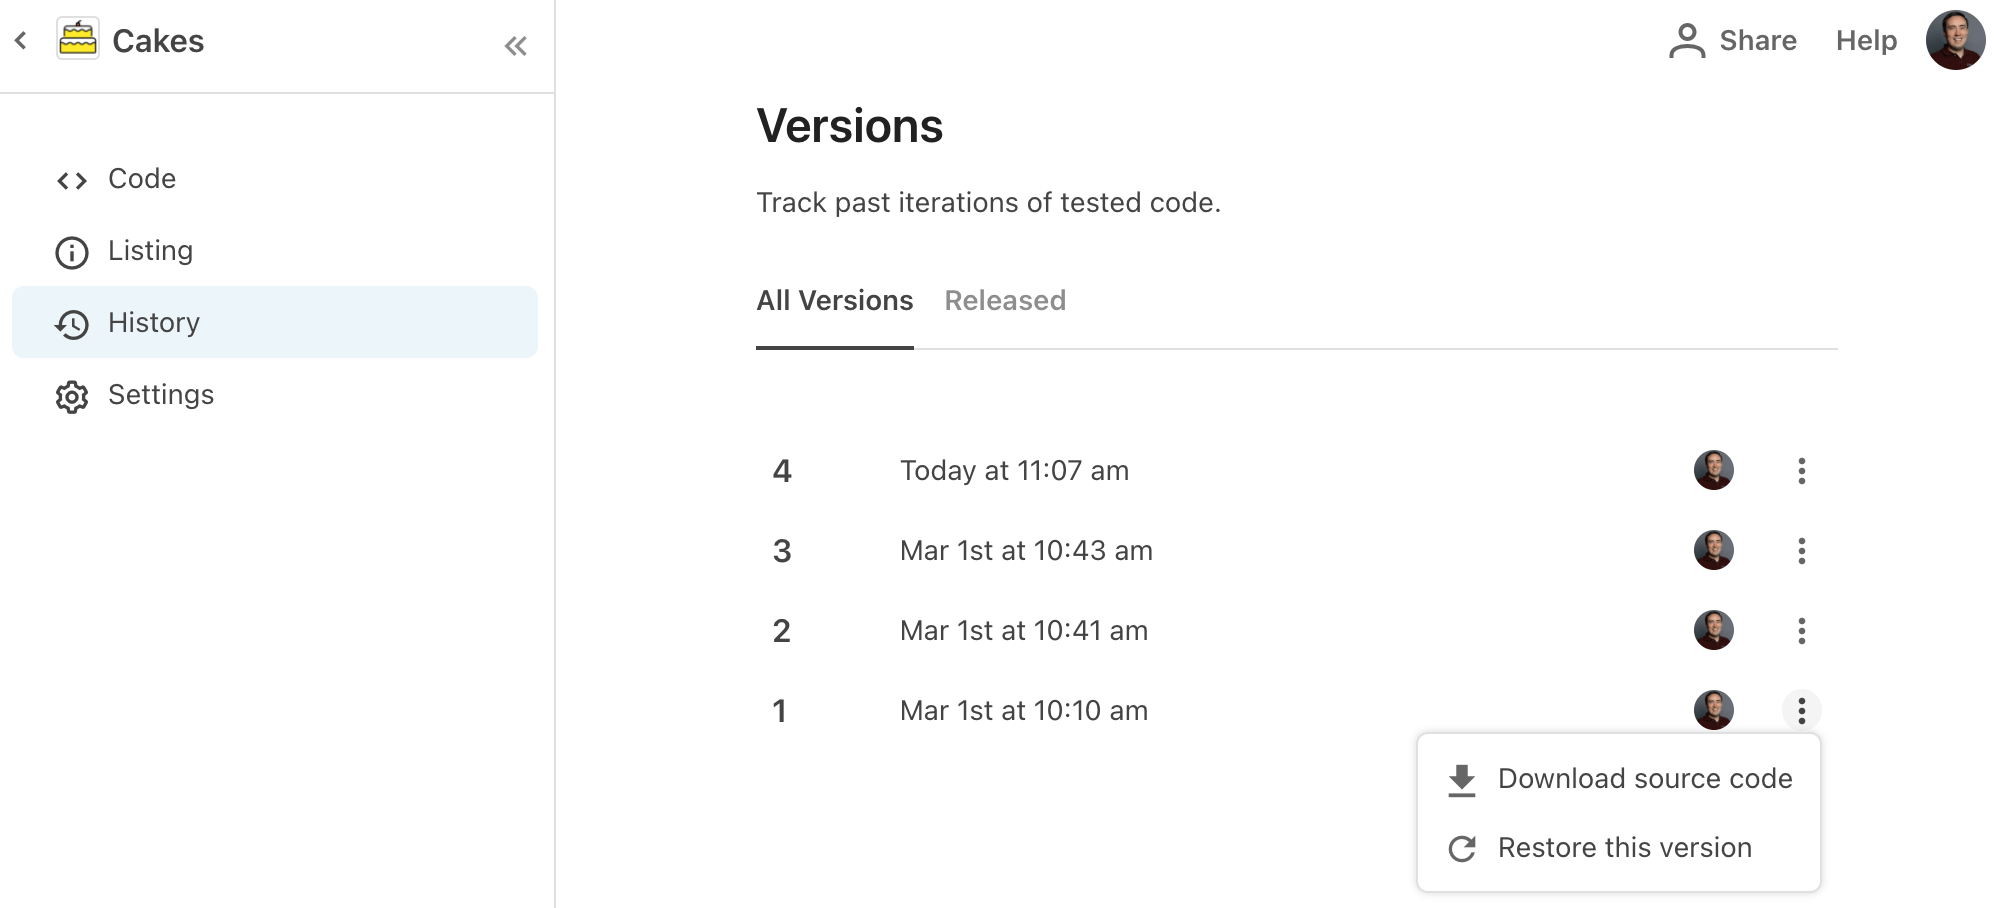Open the Code section via its icon

(71, 180)
